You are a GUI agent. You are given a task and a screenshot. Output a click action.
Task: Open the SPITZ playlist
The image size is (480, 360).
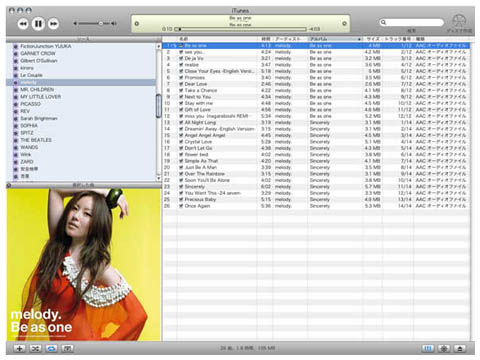coord(81,133)
